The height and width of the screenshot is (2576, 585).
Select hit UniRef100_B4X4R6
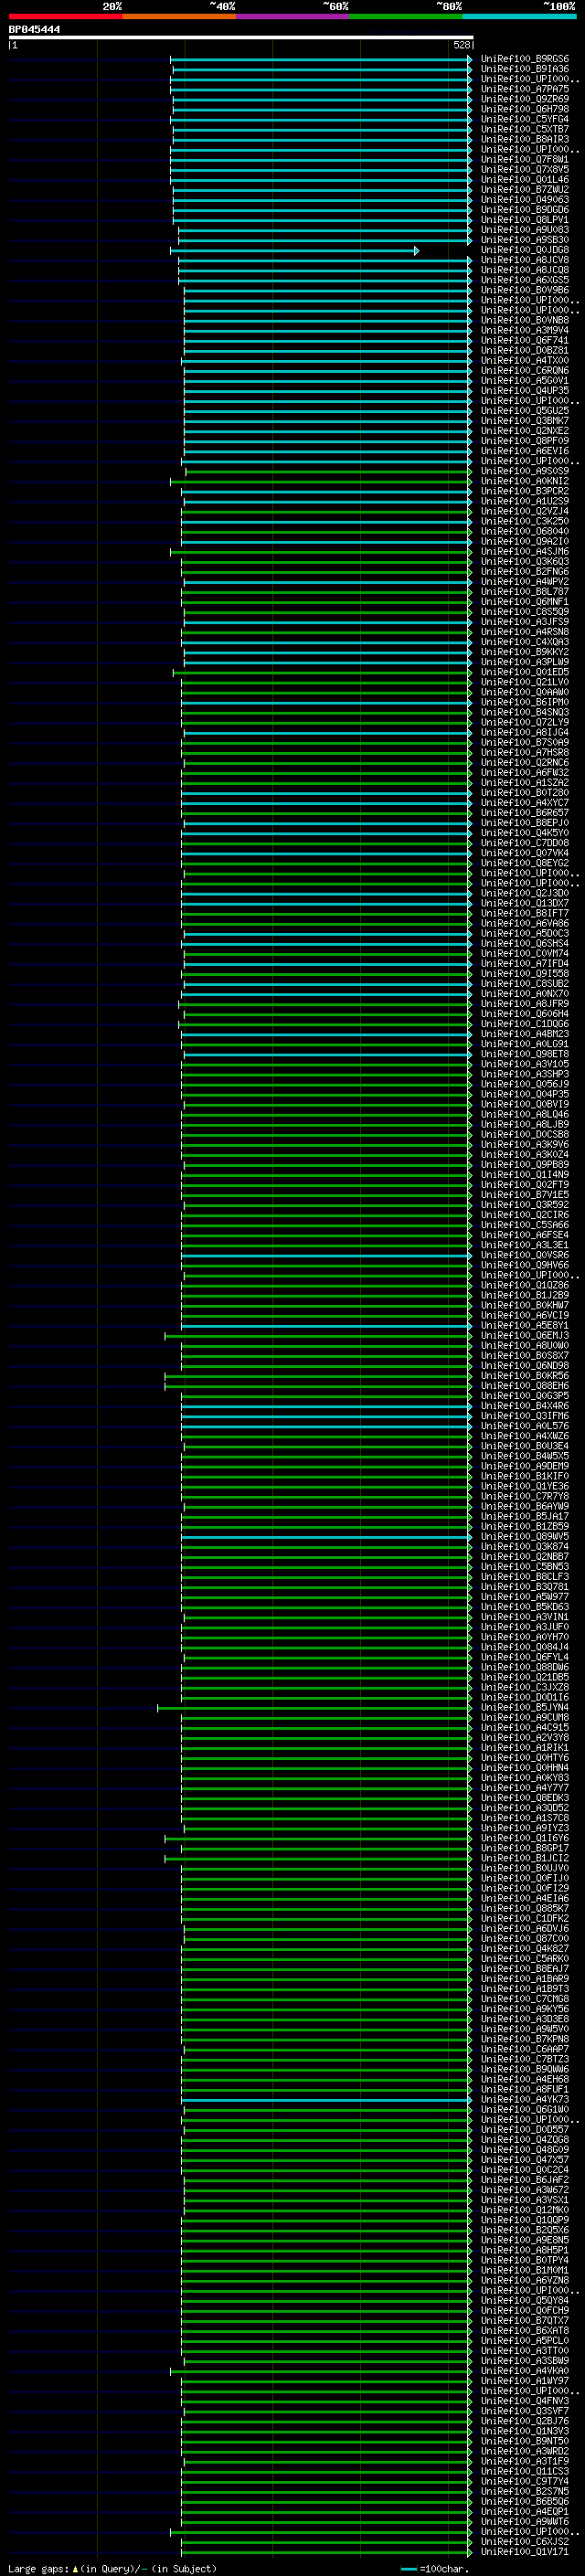click(x=525, y=1406)
